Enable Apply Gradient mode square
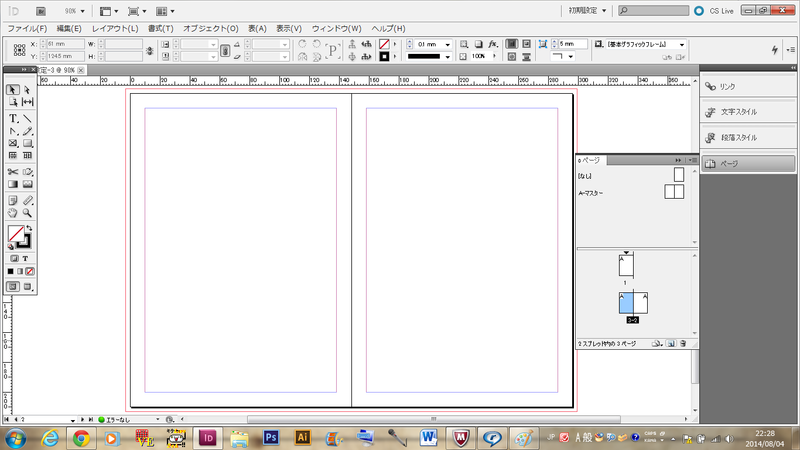Screen dimensions: 800x450 (20, 271)
